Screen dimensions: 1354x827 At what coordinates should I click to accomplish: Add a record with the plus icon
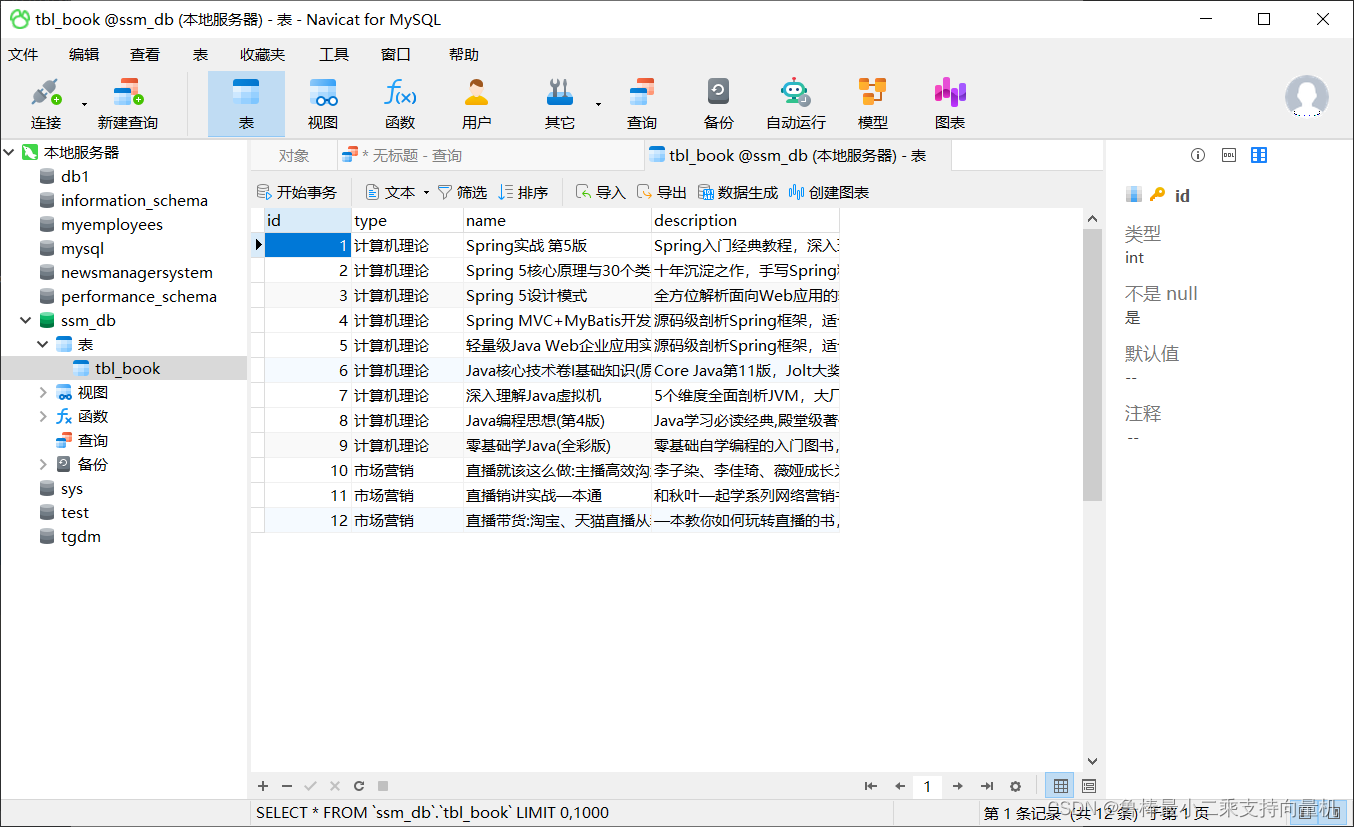(x=263, y=786)
